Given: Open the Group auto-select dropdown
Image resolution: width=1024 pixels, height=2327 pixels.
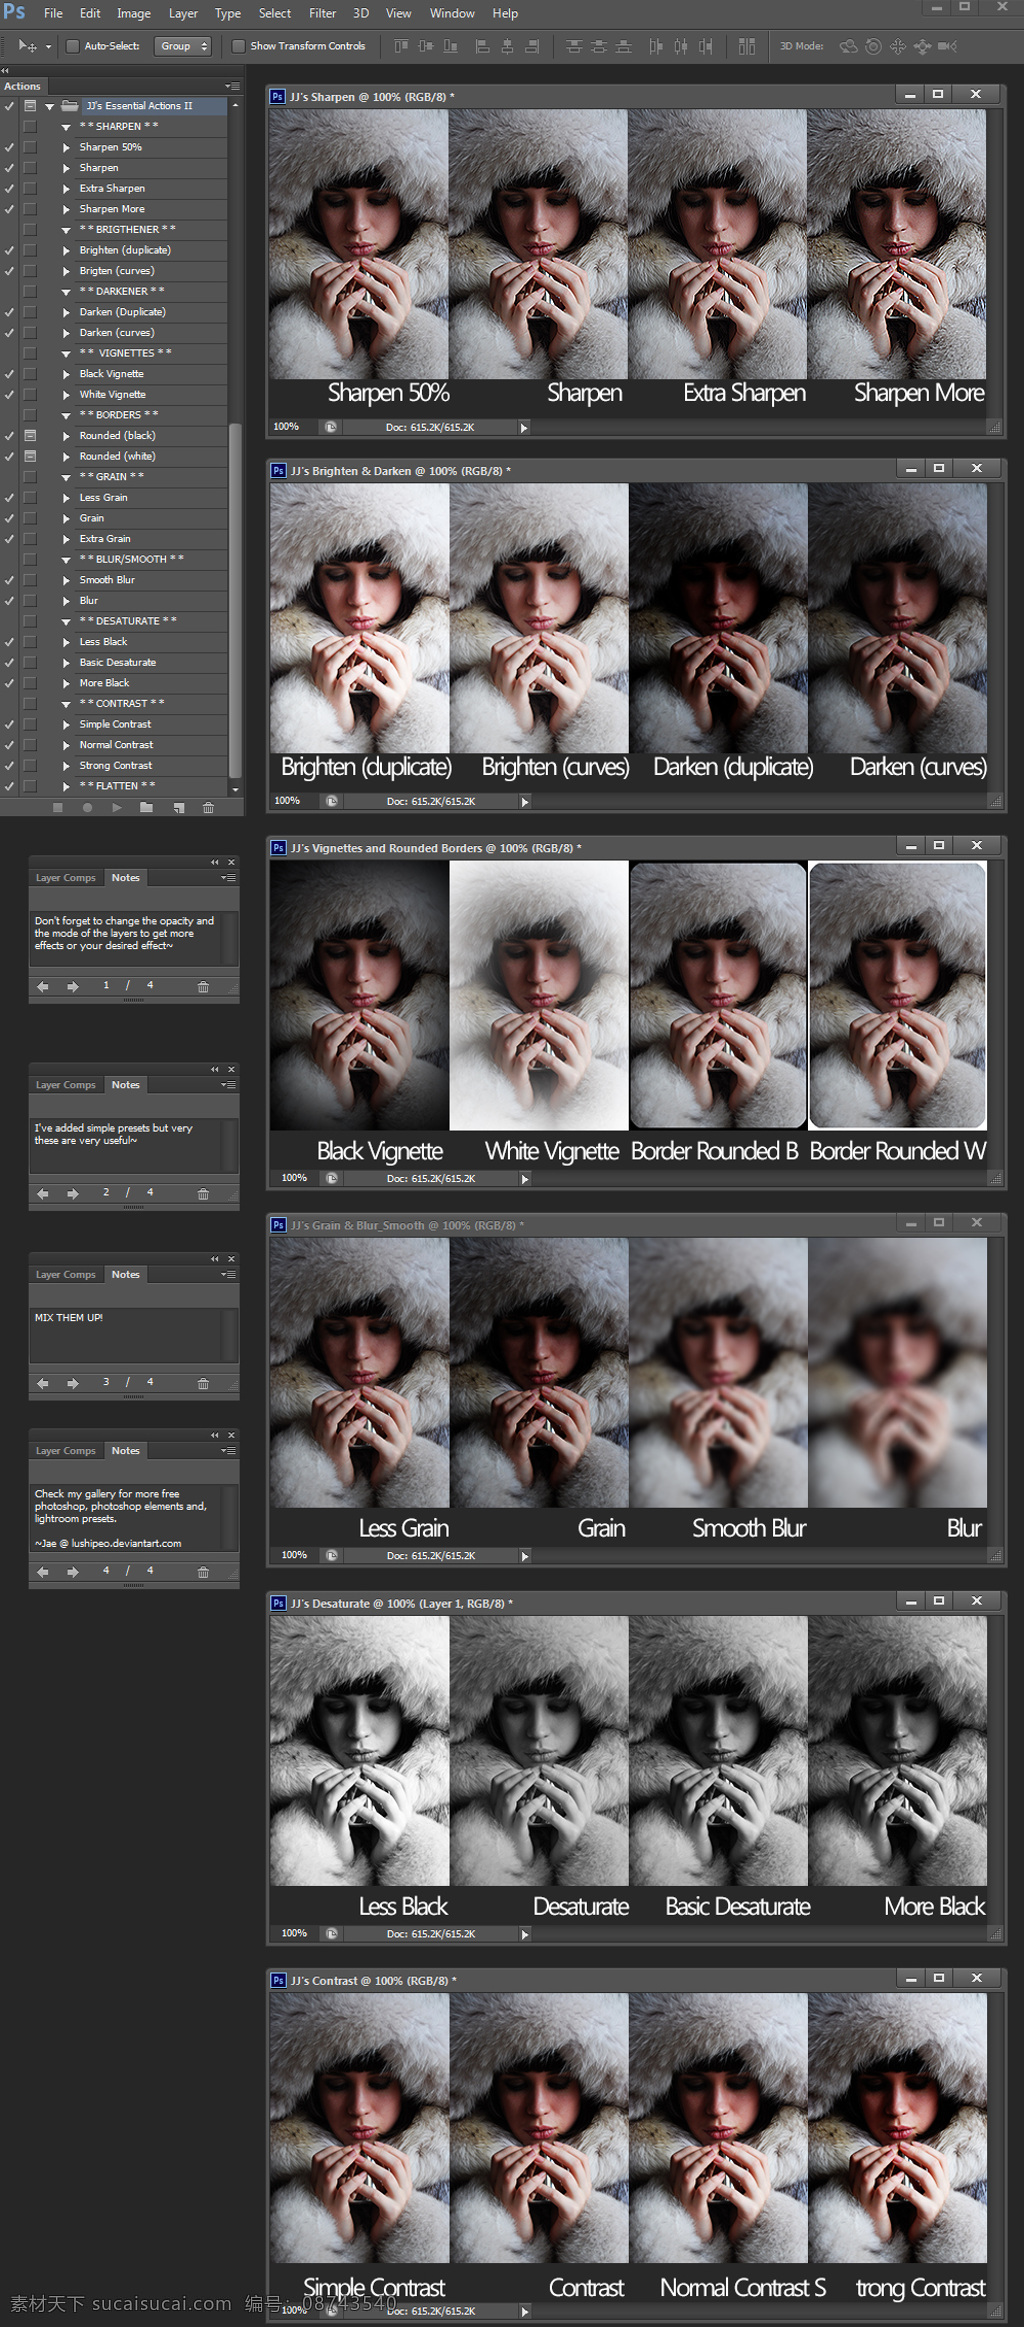Looking at the screenshot, I should pos(183,46).
